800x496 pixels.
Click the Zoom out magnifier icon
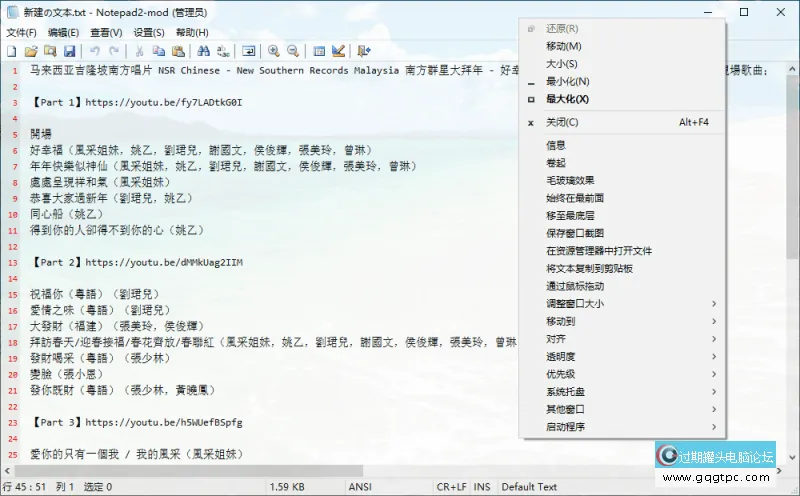pyautogui.click(x=293, y=51)
